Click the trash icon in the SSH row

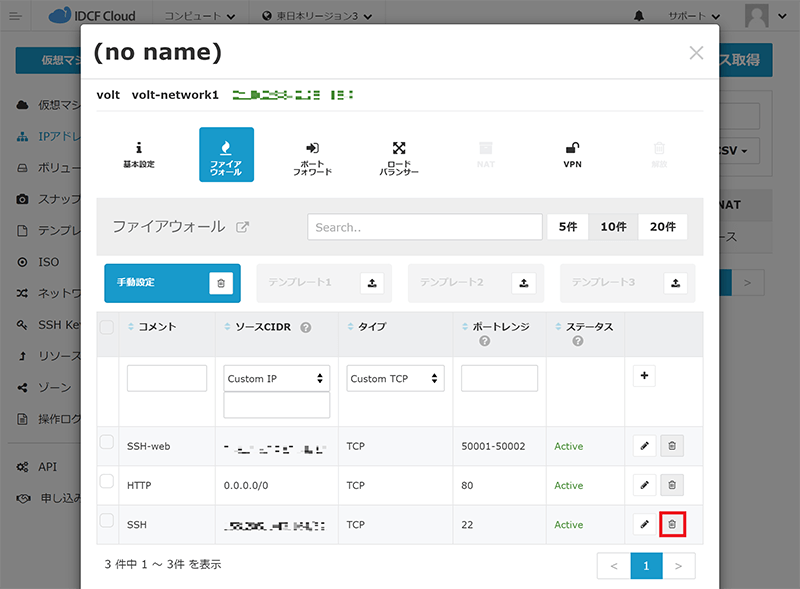[672, 524]
